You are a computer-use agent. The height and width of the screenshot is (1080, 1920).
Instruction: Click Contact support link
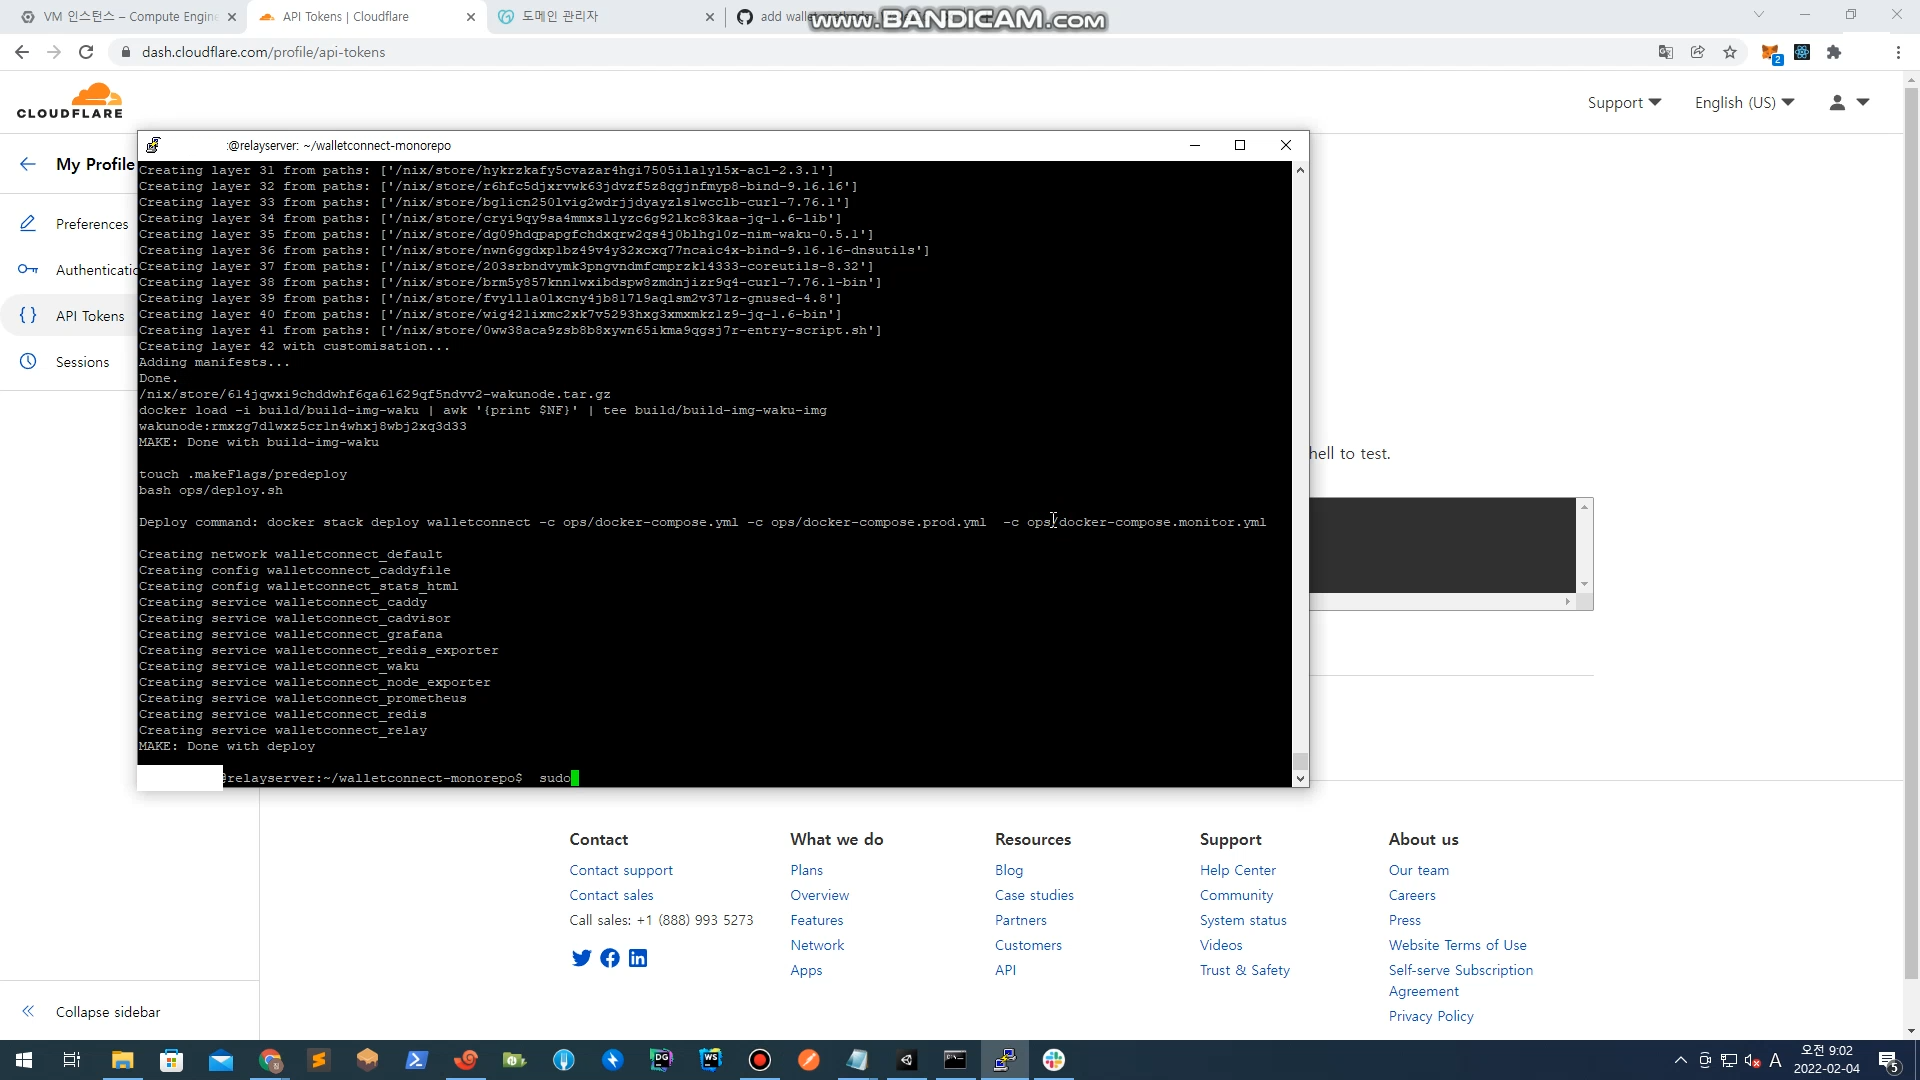click(621, 870)
